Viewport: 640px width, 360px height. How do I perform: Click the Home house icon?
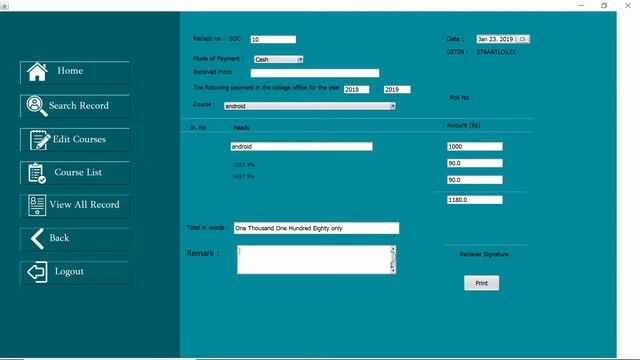click(37, 71)
